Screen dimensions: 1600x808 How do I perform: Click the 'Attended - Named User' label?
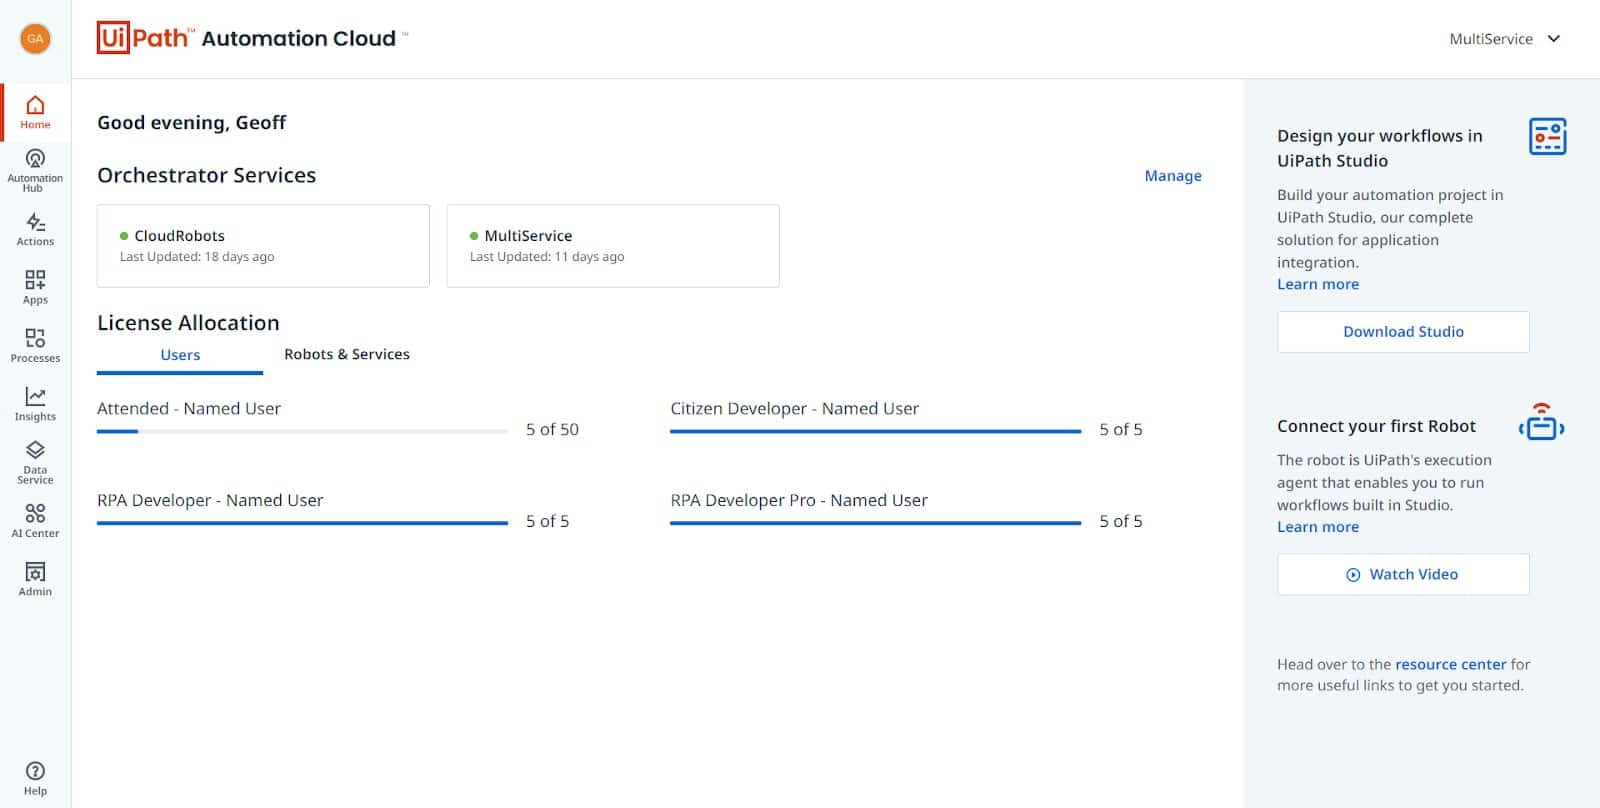click(189, 409)
